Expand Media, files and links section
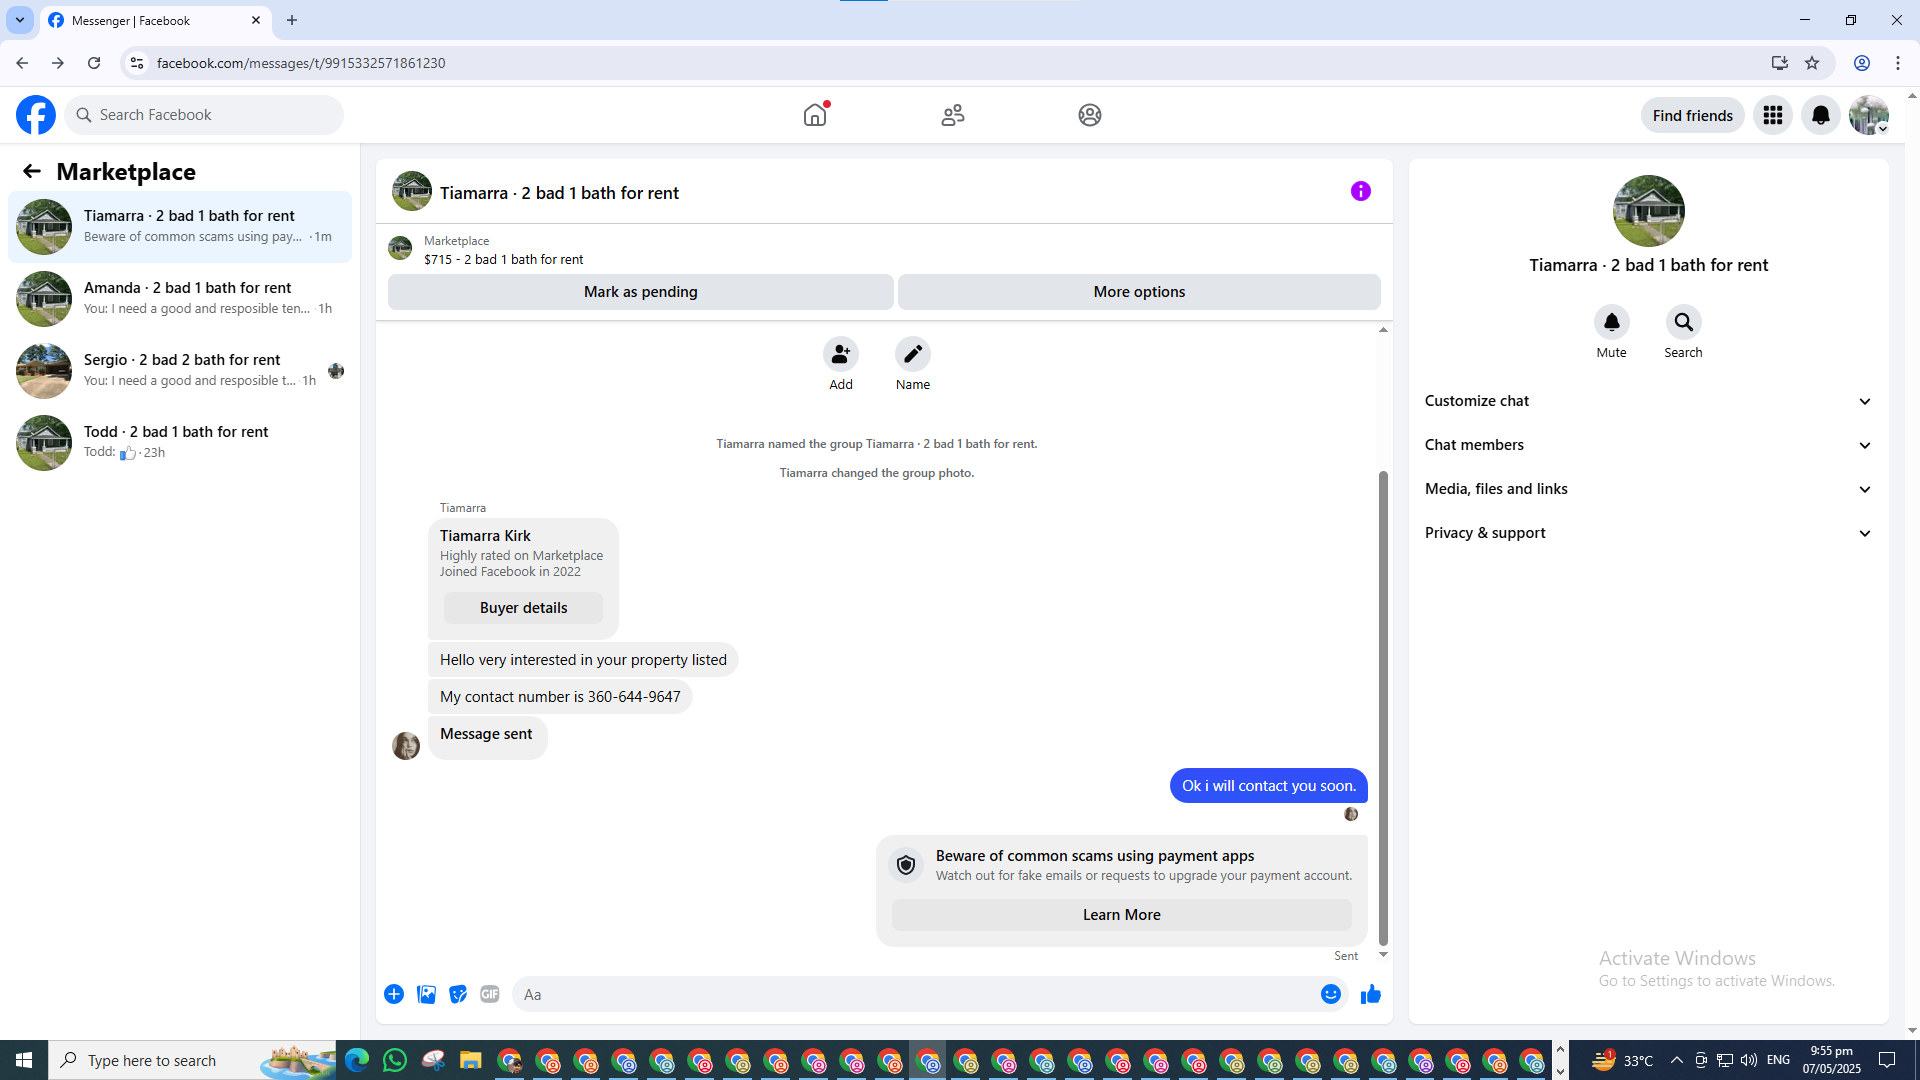This screenshot has width=1920, height=1080. coord(1648,489)
